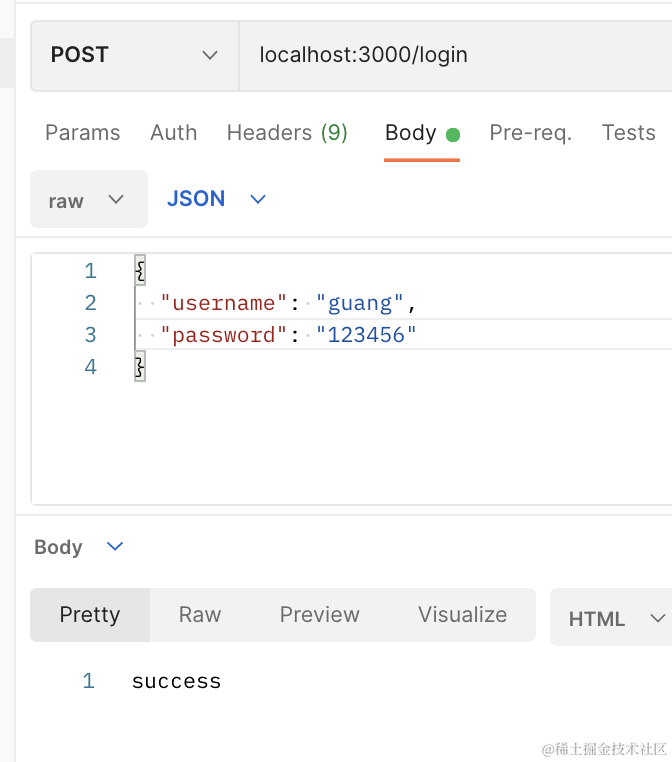Click the request Body tab

point(411,133)
